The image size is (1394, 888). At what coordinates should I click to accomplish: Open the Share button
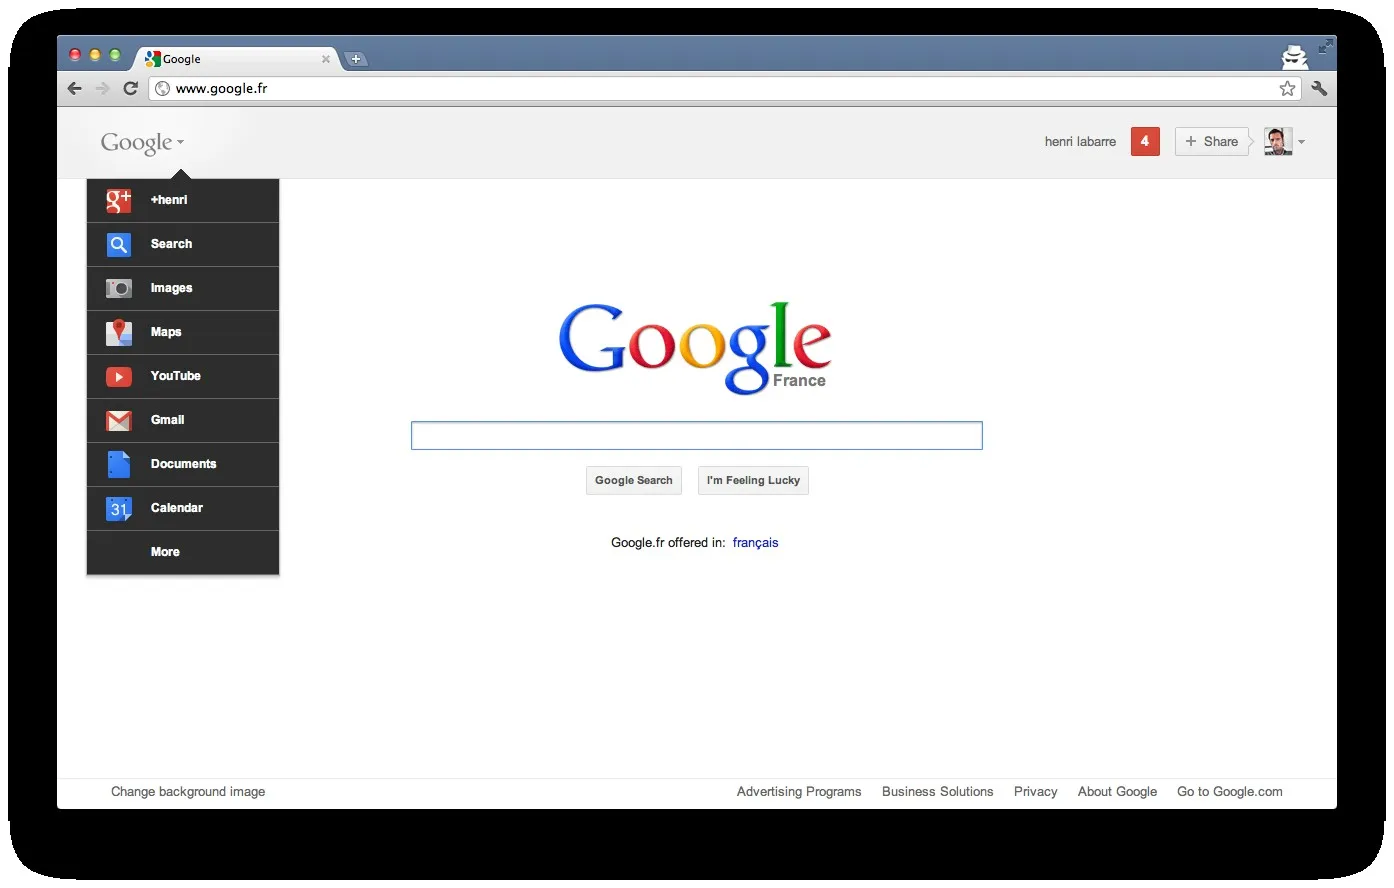(x=1212, y=142)
